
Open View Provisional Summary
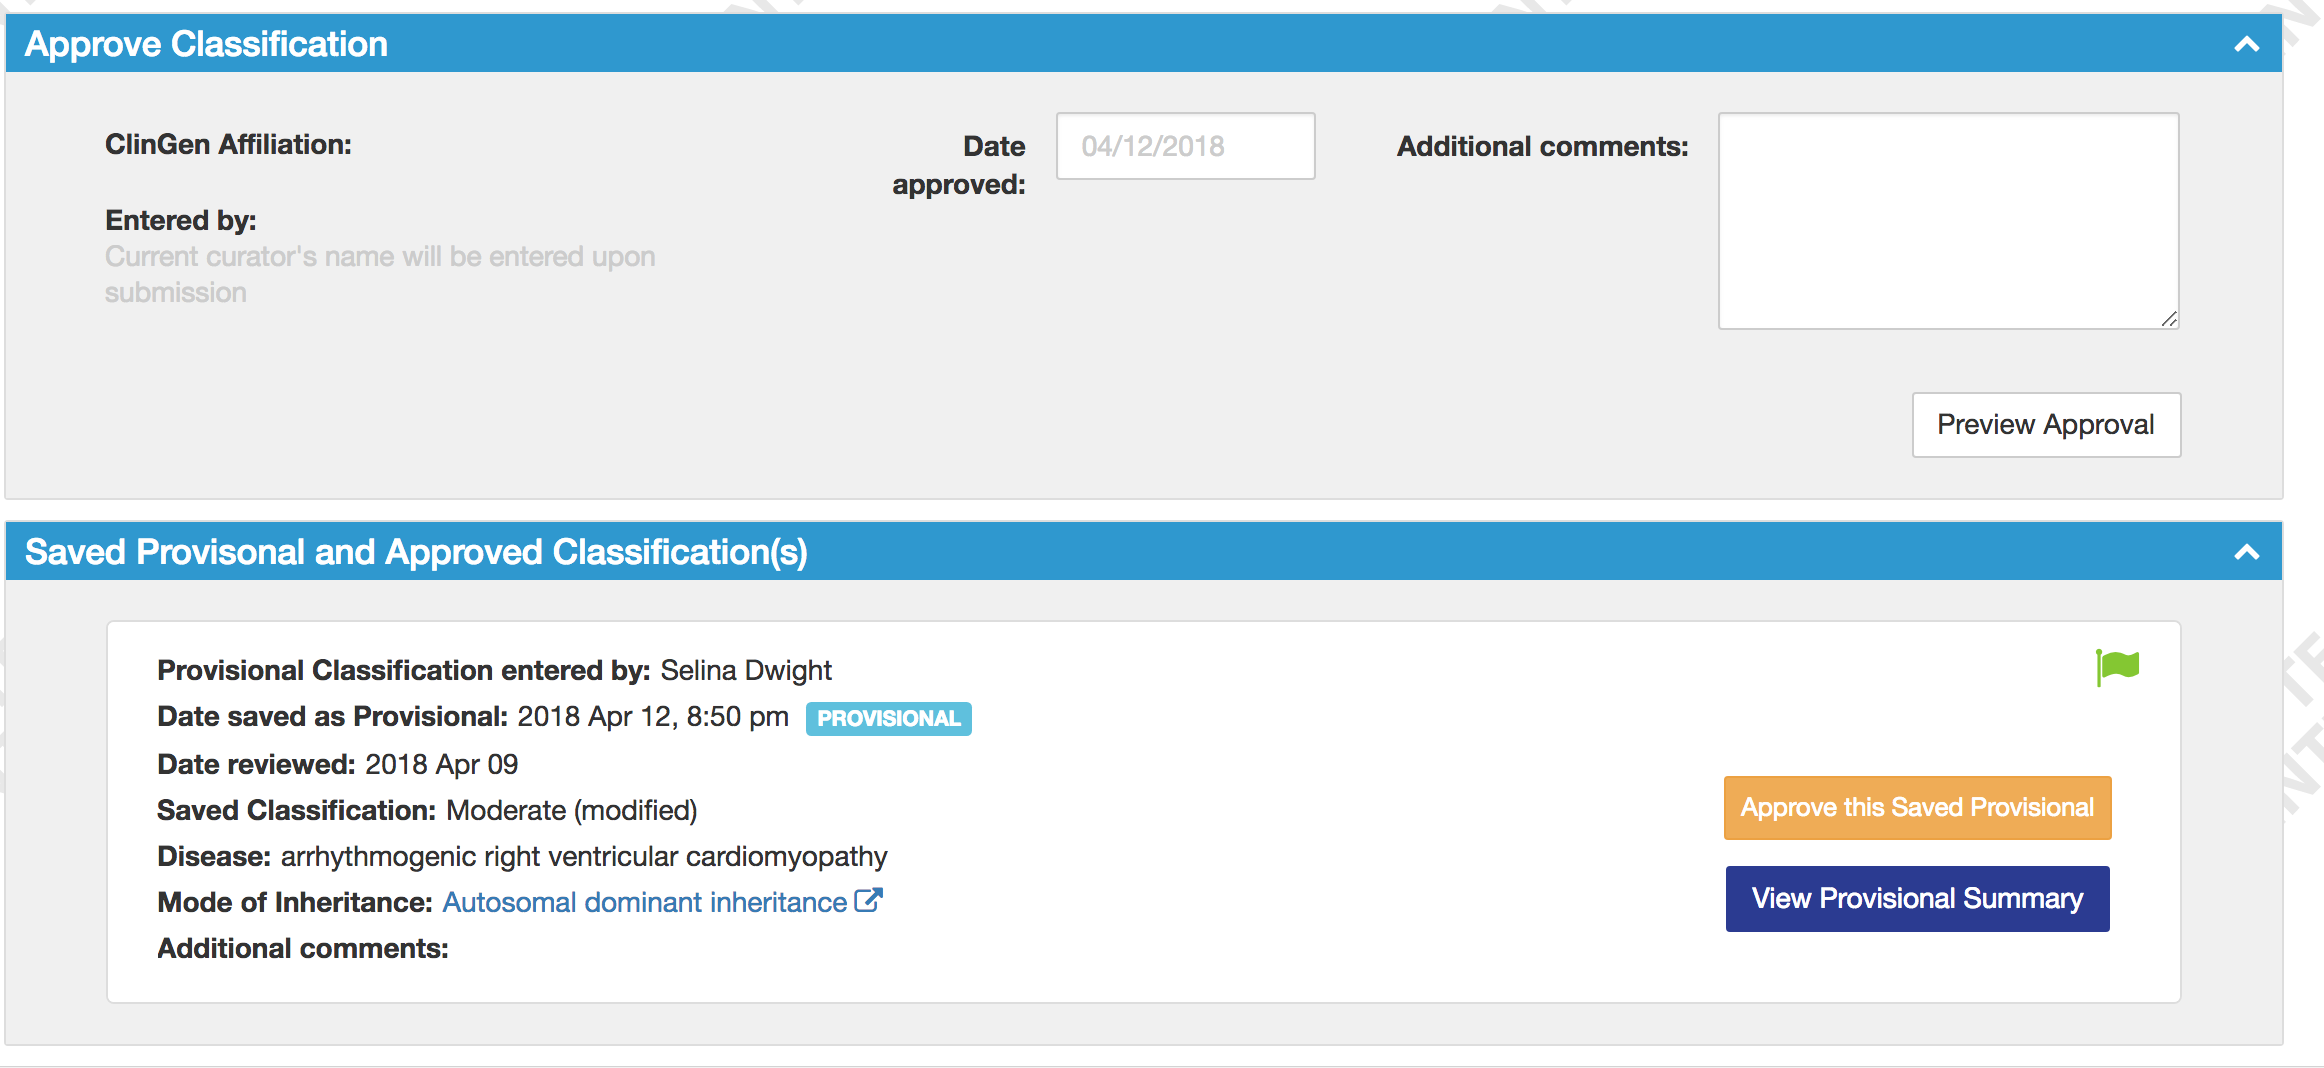(1917, 898)
